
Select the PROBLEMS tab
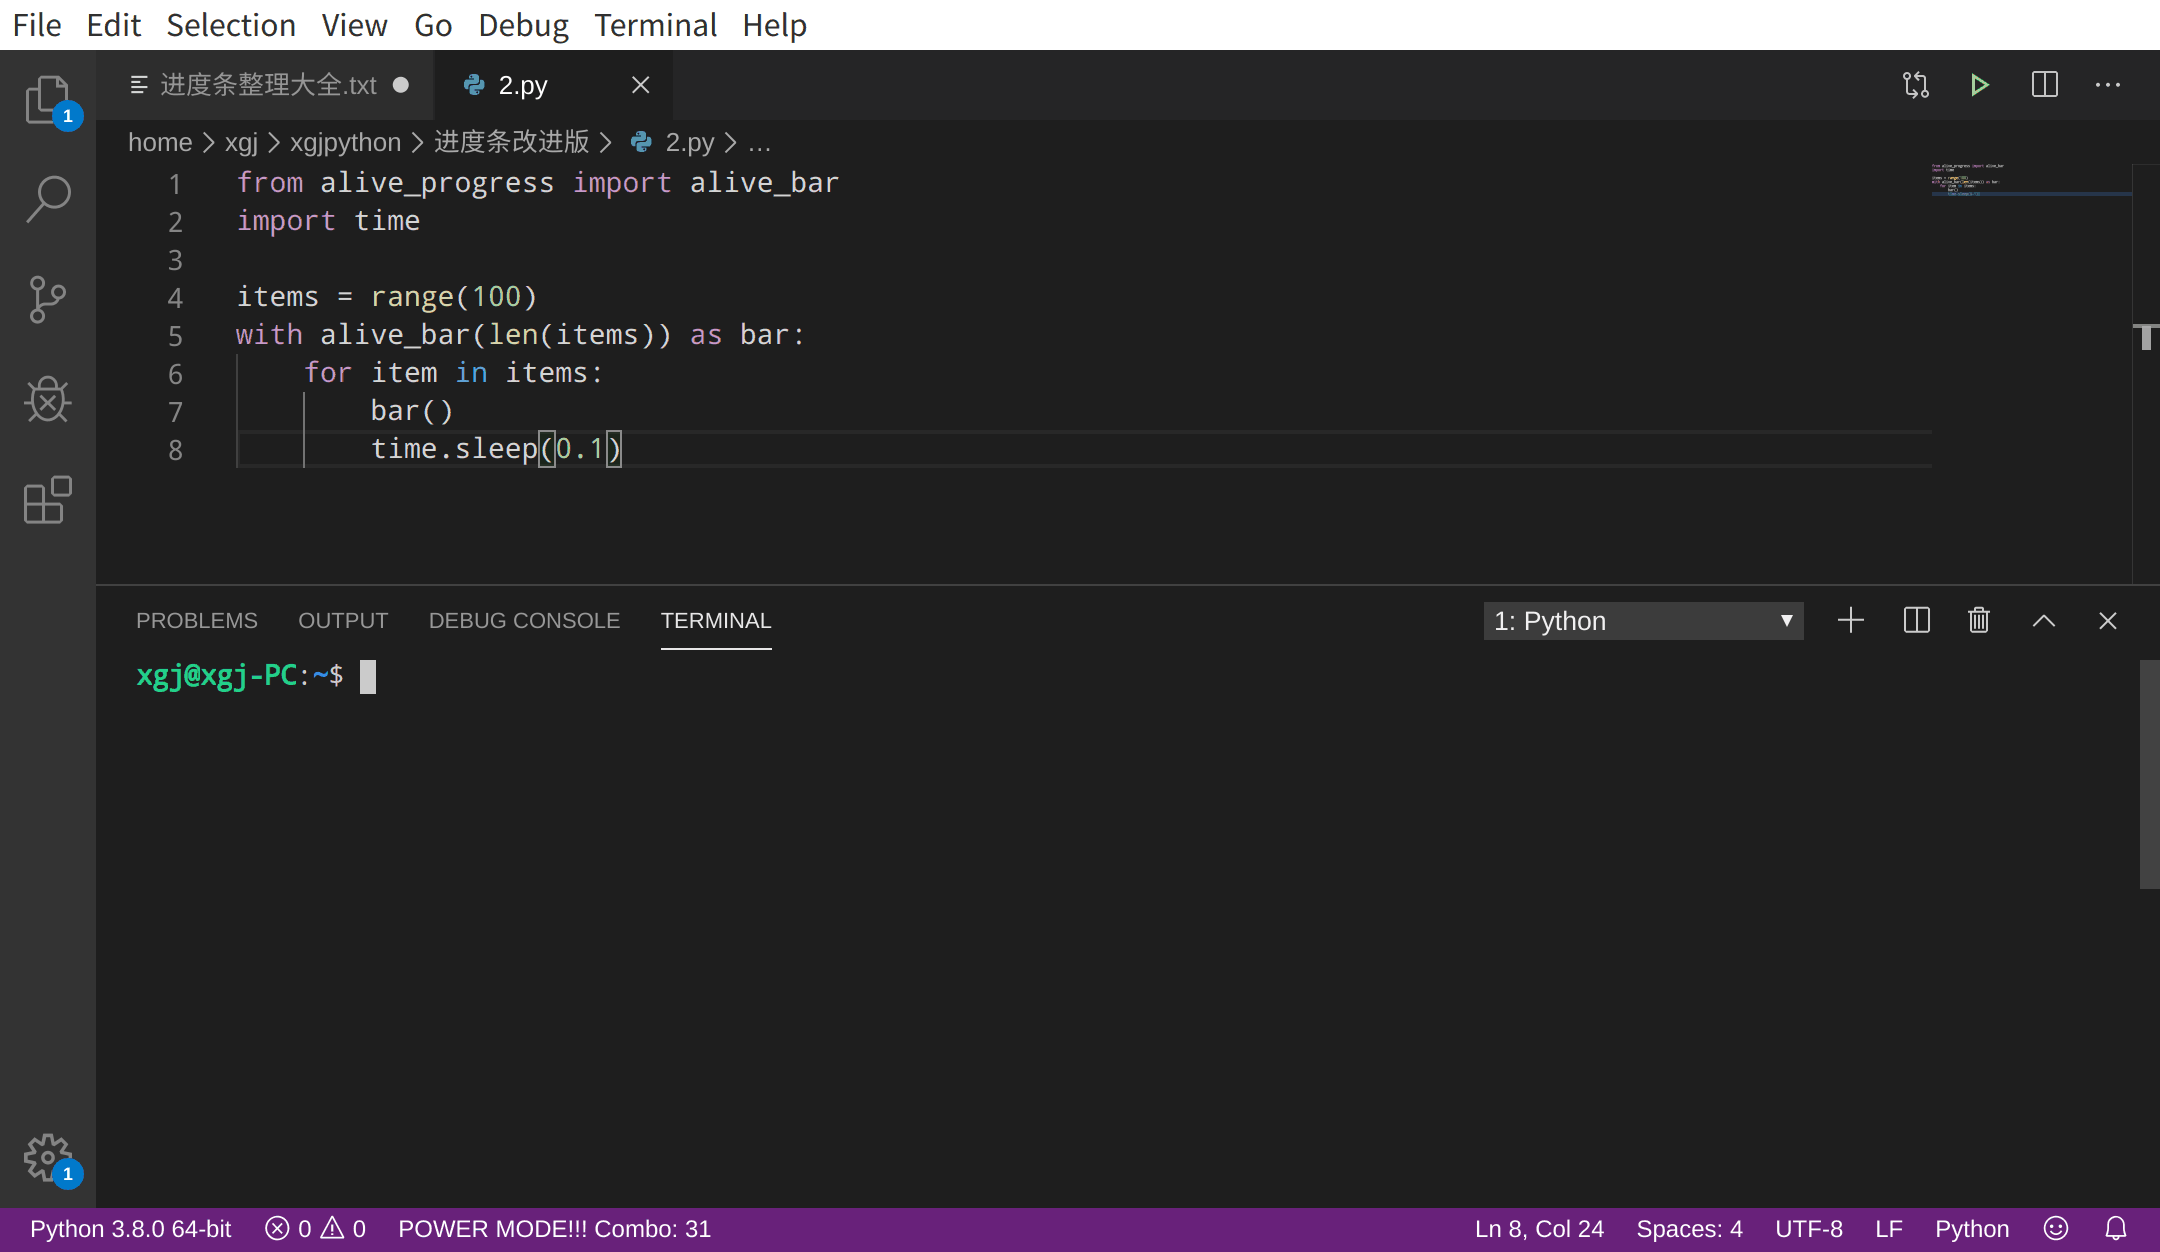tap(197, 620)
